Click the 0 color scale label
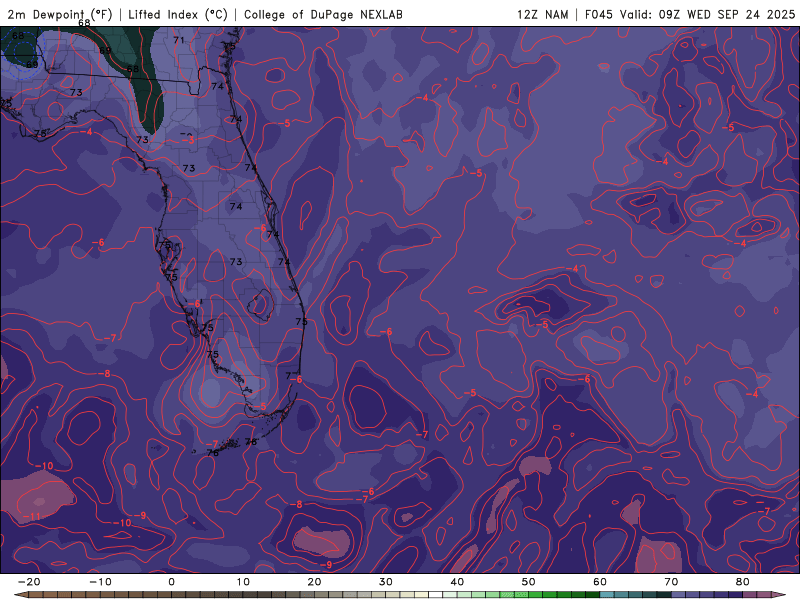Screen dimensions: 800x600 click(171, 582)
